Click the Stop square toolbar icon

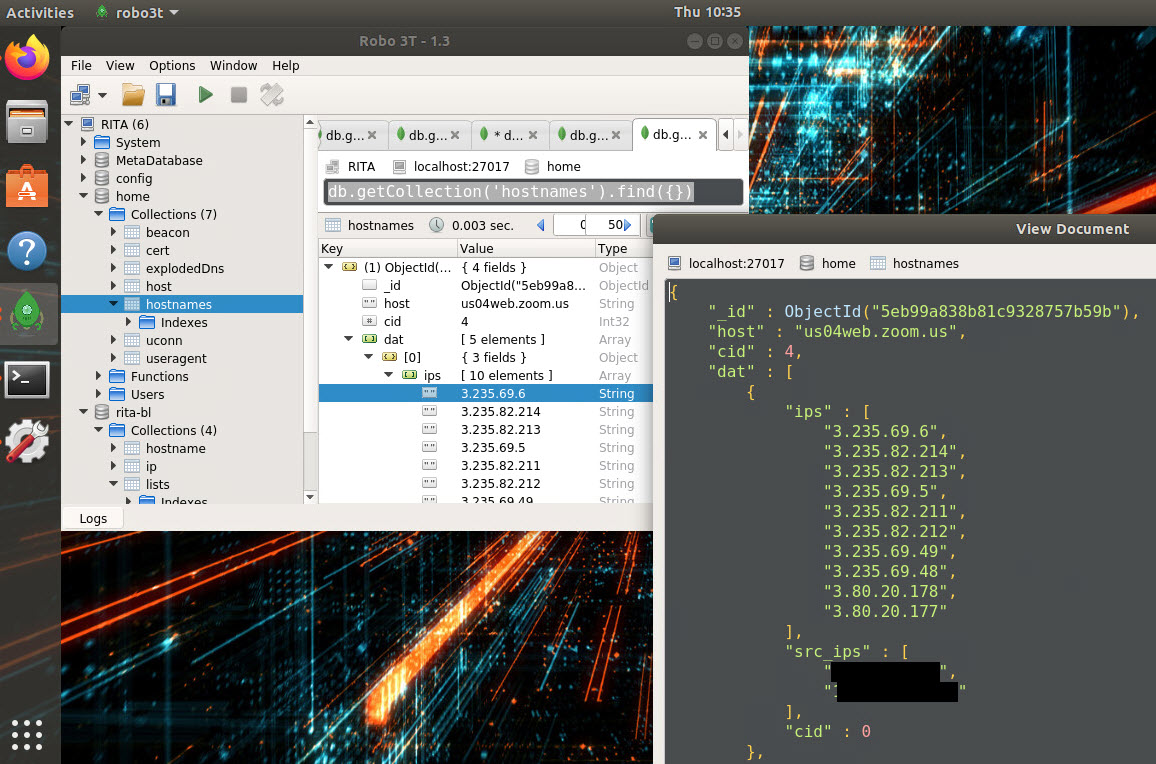coord(239,95)
